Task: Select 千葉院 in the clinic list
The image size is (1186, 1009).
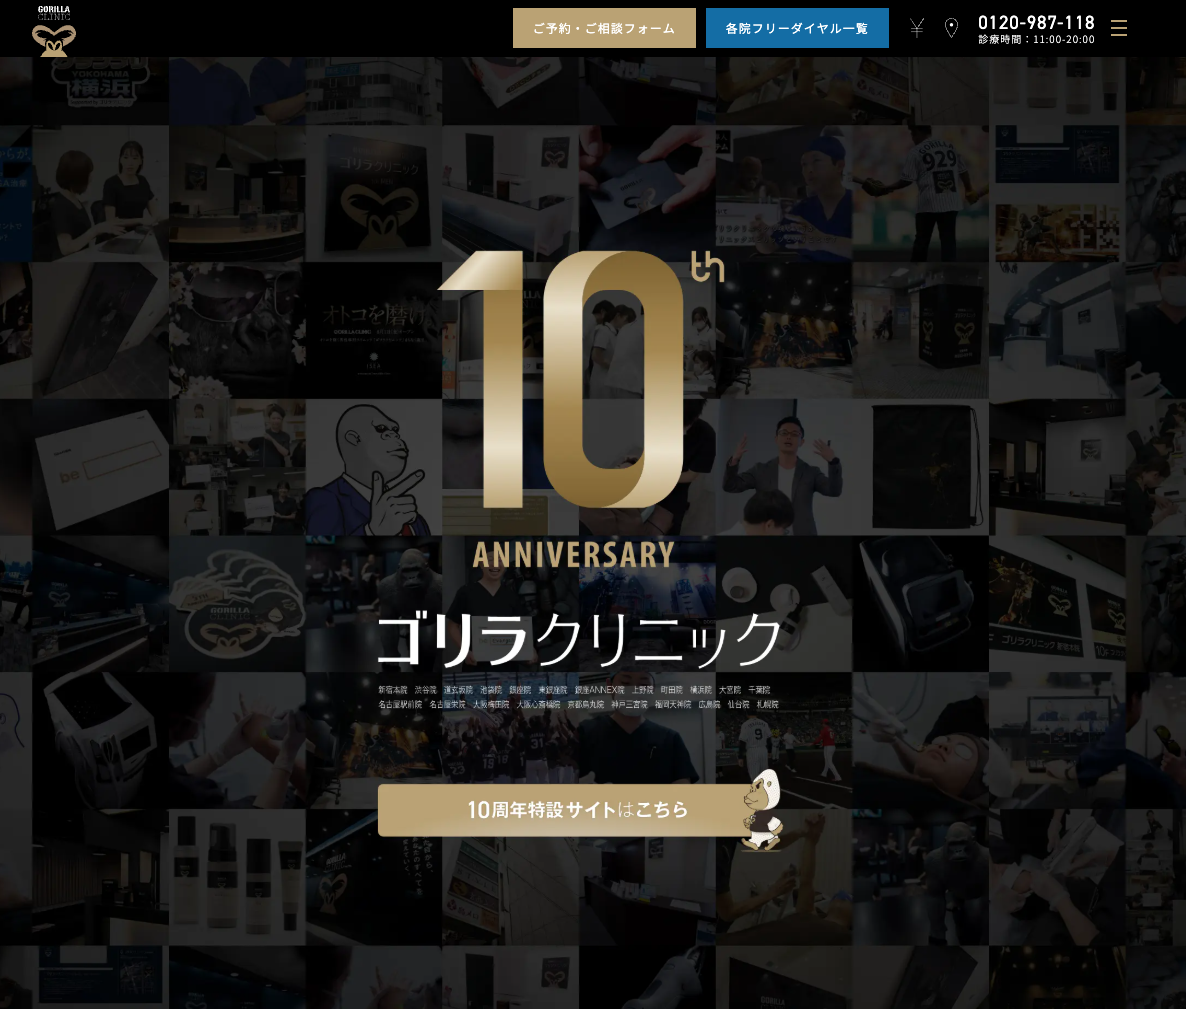Action: (x=759, y=690)
